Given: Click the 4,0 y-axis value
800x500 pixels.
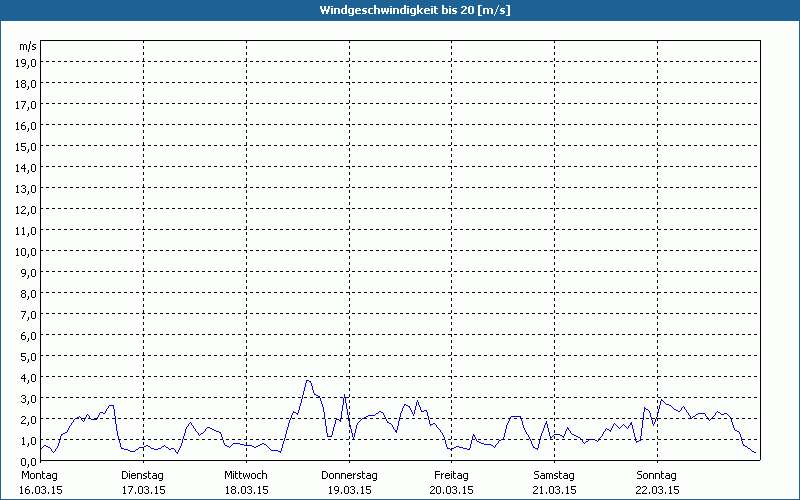Looking at the screenshot, I should pyautogui.click(x=28, y=378).
